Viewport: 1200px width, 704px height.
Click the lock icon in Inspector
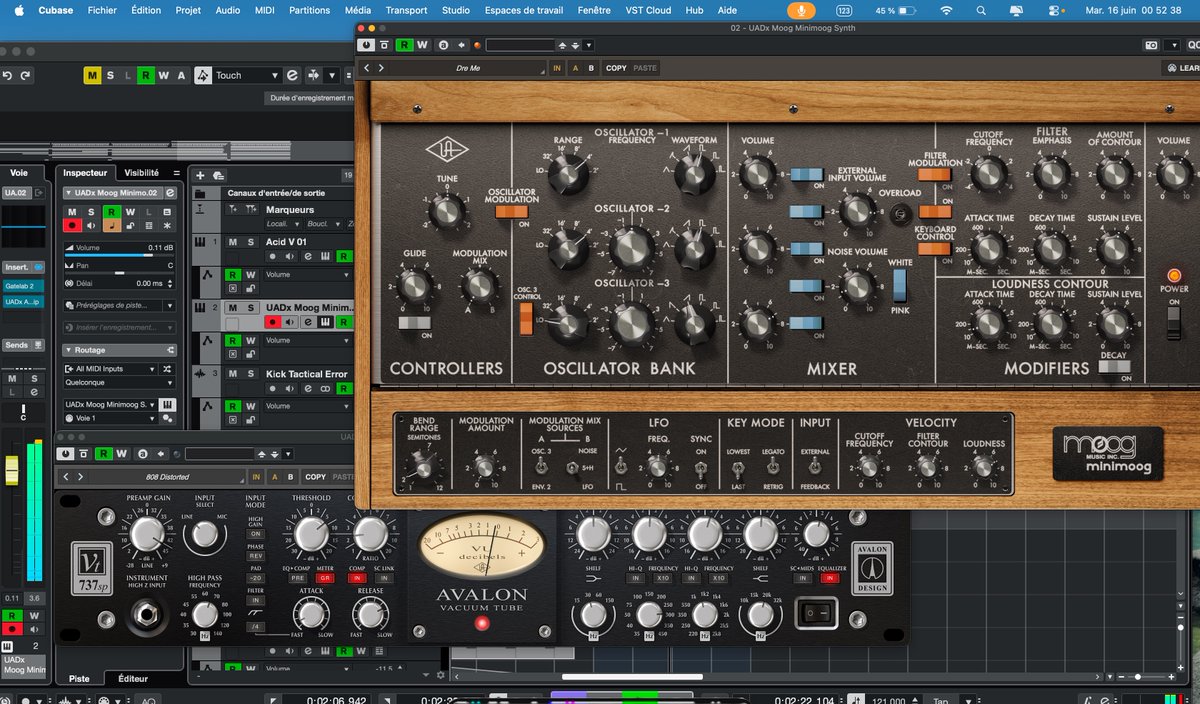pos(130,227)
